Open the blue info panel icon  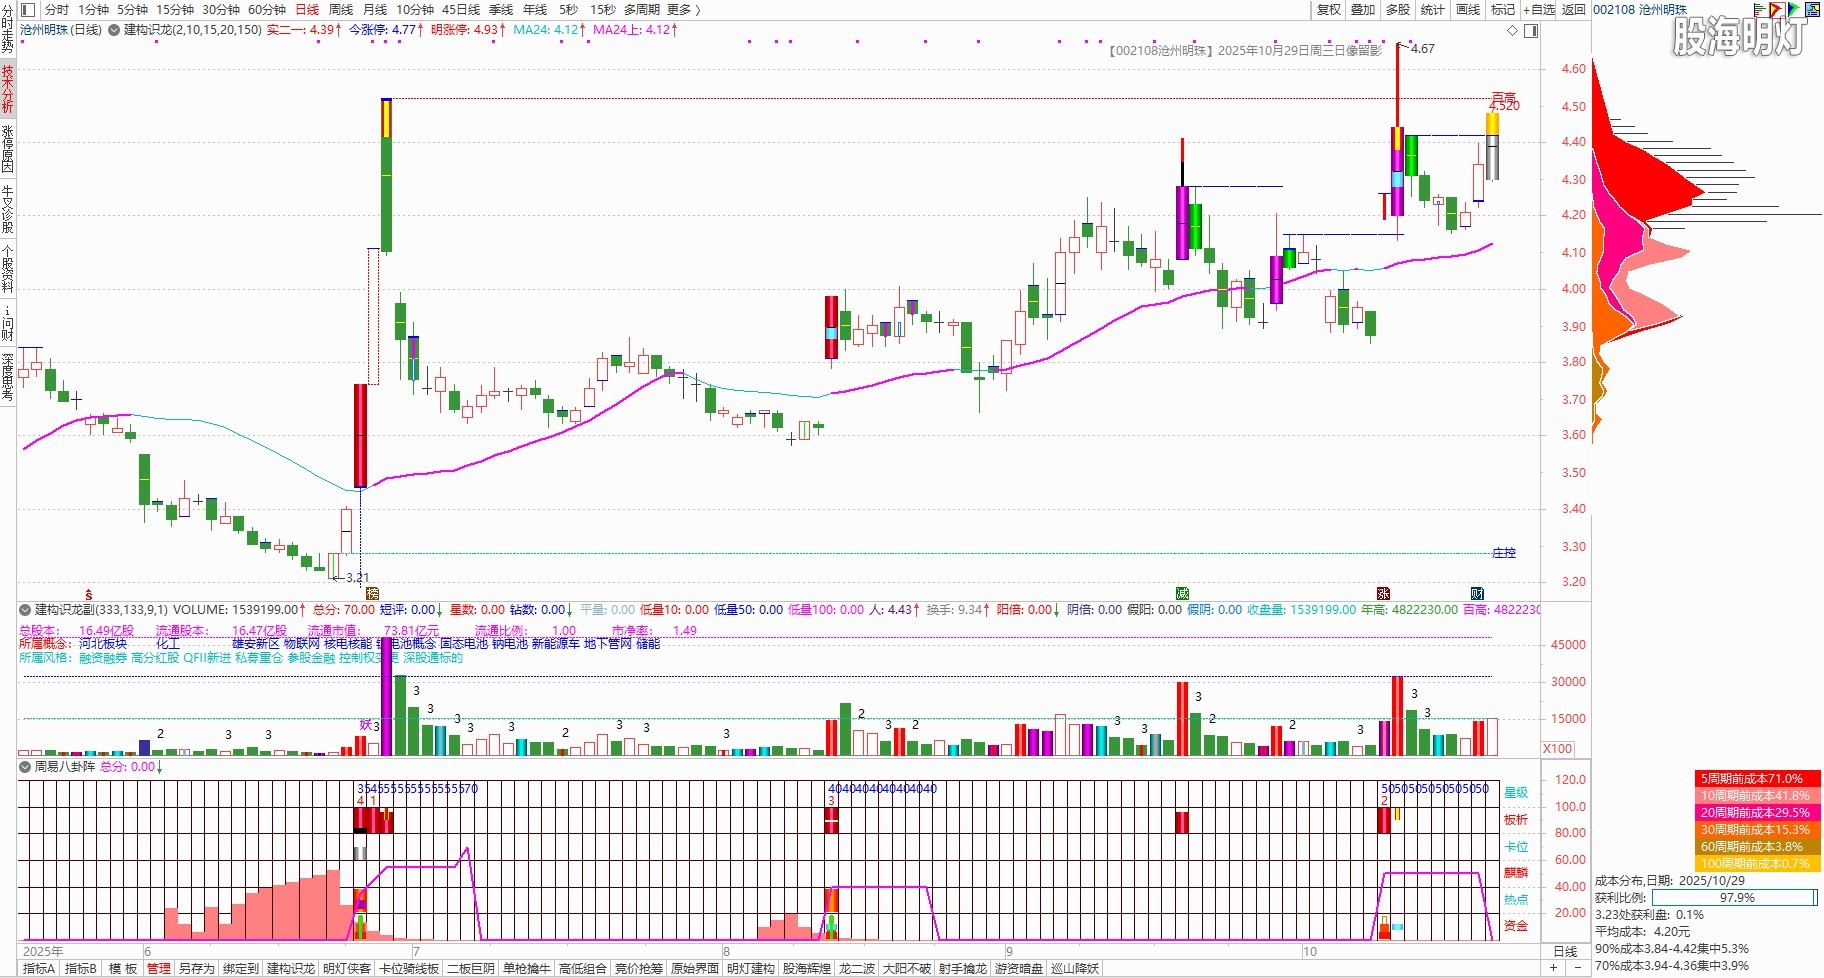pyautogui.click(x=1812, y=10)
